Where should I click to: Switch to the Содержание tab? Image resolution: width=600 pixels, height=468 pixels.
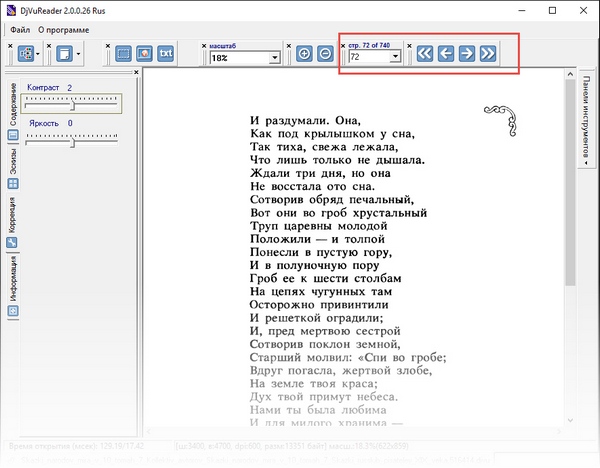[x=13, y=104]
